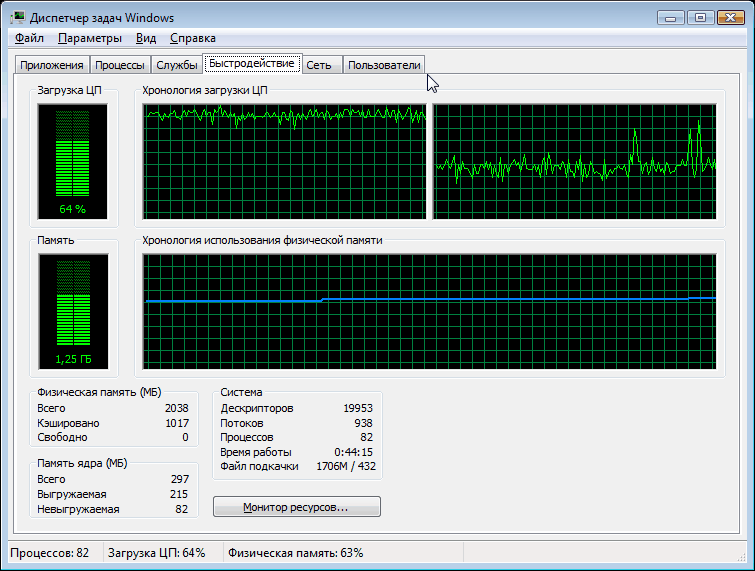Click status bar Процессов: 82
This screenshot has height=571, width=755.
coord(50,553)
